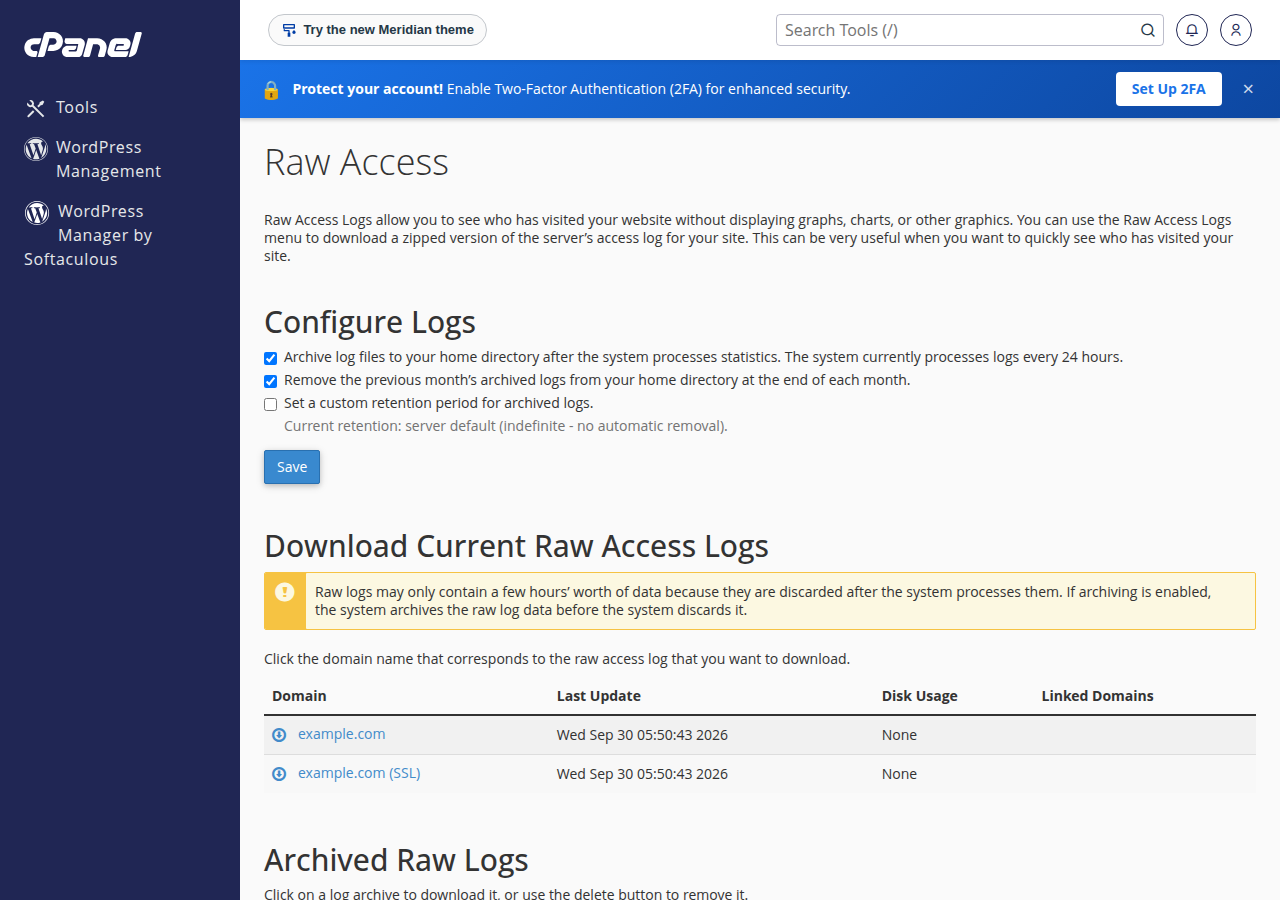The width and height of the screenshot is (1280, 900).
Task: Click the download icon beside example.com
Action: pos(279,735)
